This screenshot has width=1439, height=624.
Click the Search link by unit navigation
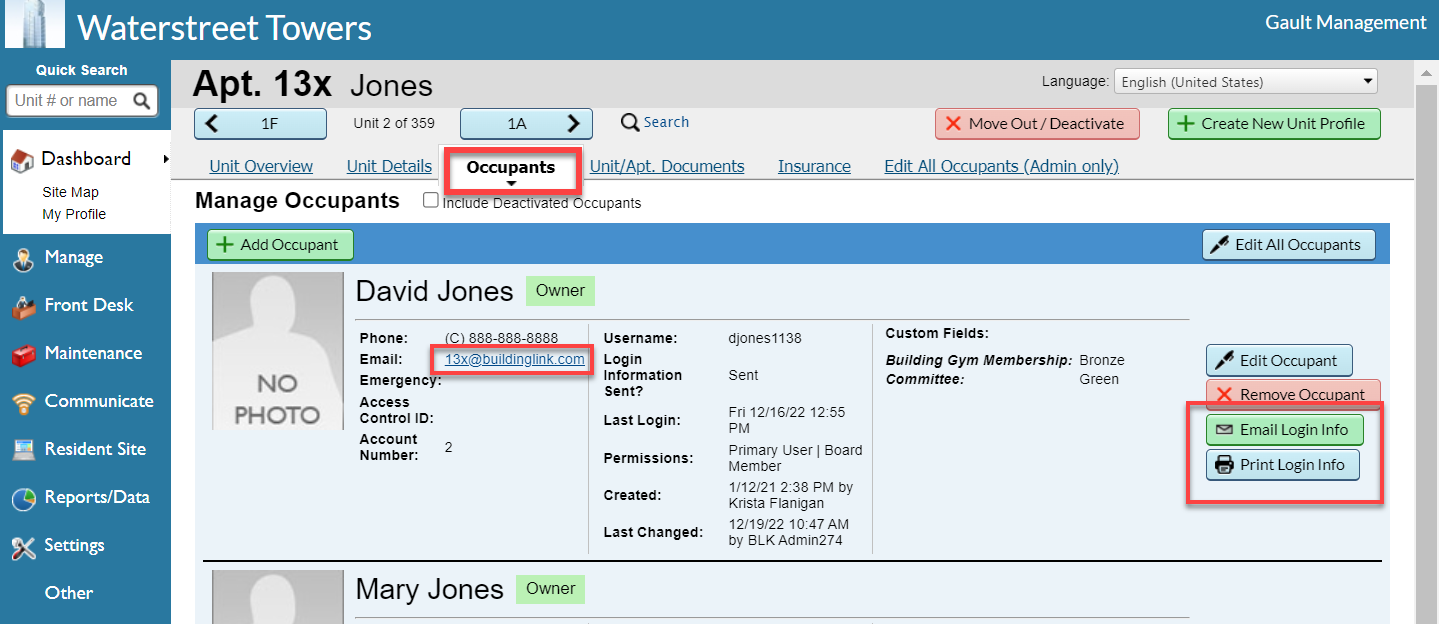tap(666, 122)
